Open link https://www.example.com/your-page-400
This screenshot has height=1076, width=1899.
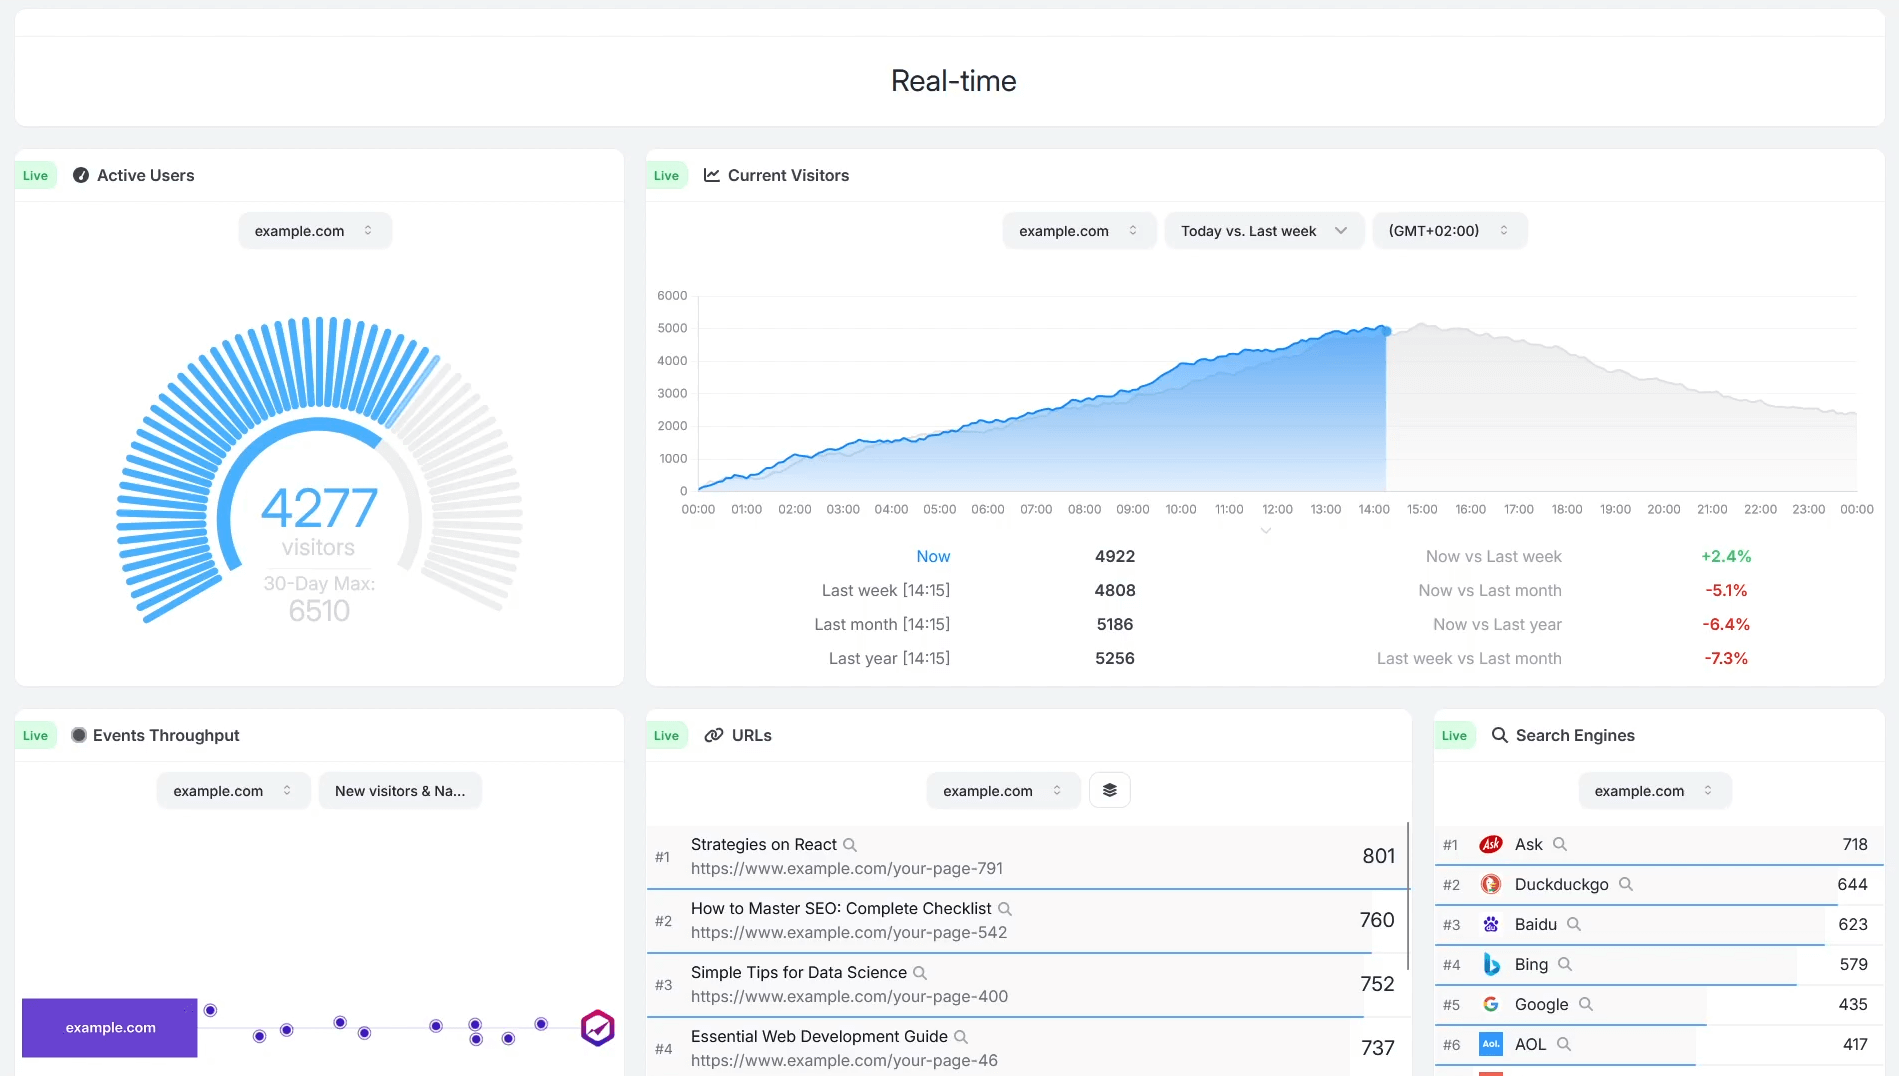849,997
